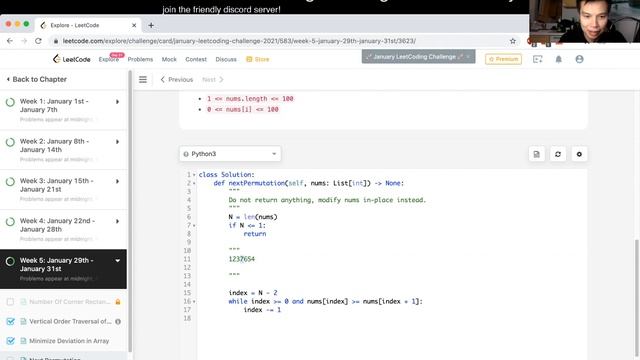Click the sidebar vertical scrollbar
This screenshot has height=360, width=640.
coord(130,210)
